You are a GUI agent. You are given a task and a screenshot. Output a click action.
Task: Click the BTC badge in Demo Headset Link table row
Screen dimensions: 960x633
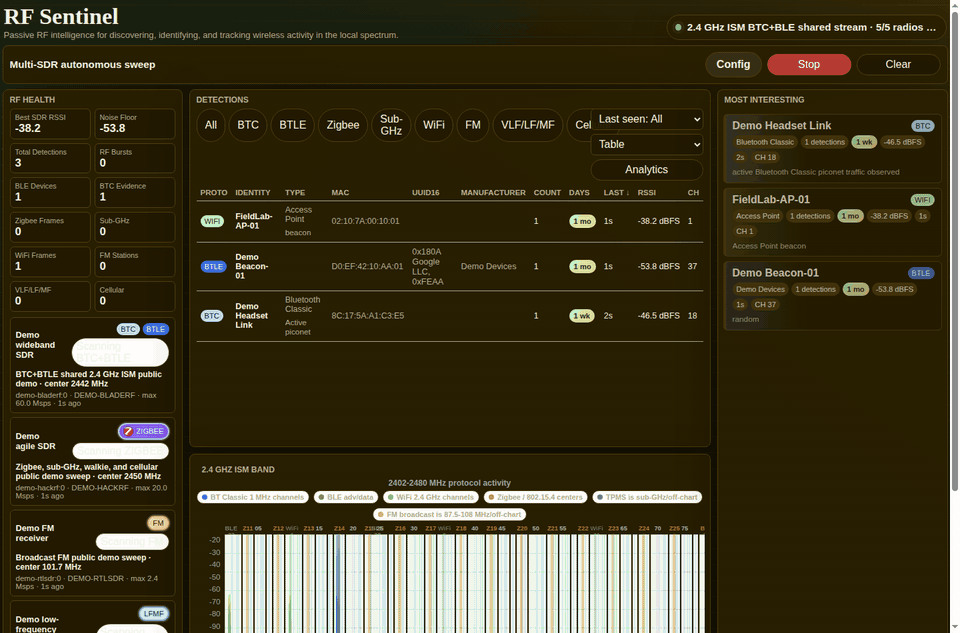(211, 316)
